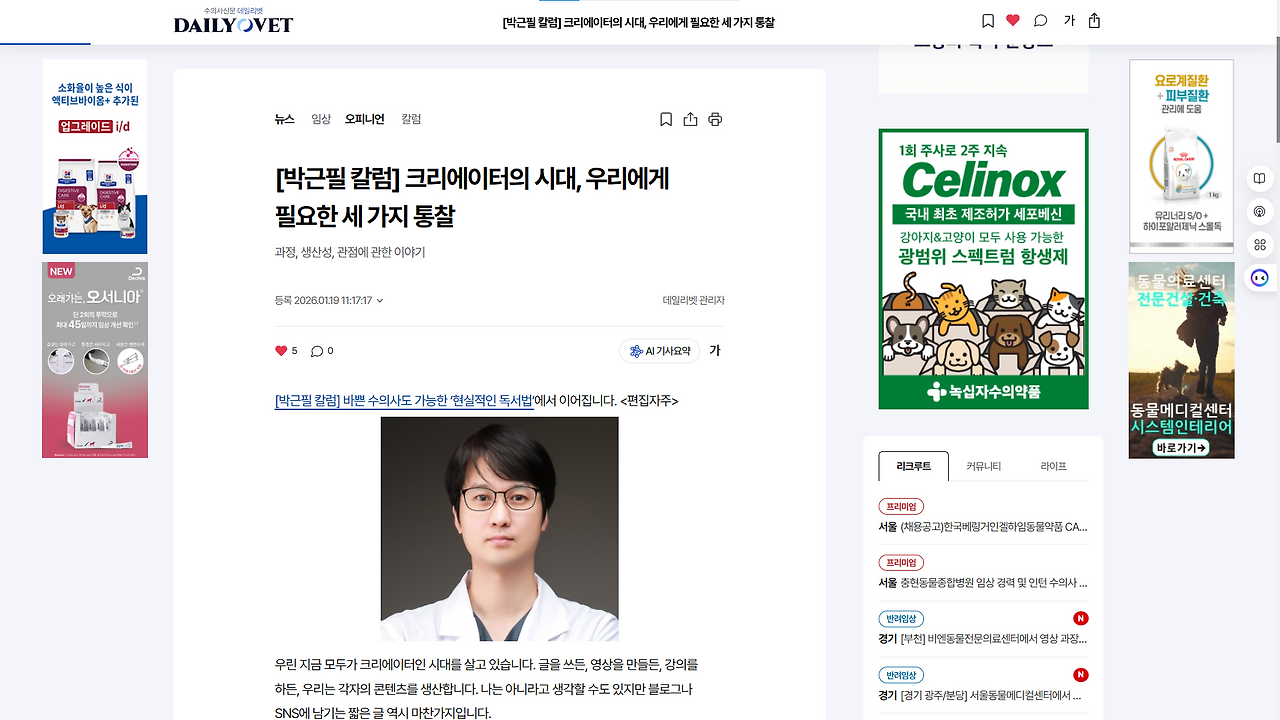Open the 오피니언 breadcrumb menu item
1280x720 pixels.
tap(365, 119)
